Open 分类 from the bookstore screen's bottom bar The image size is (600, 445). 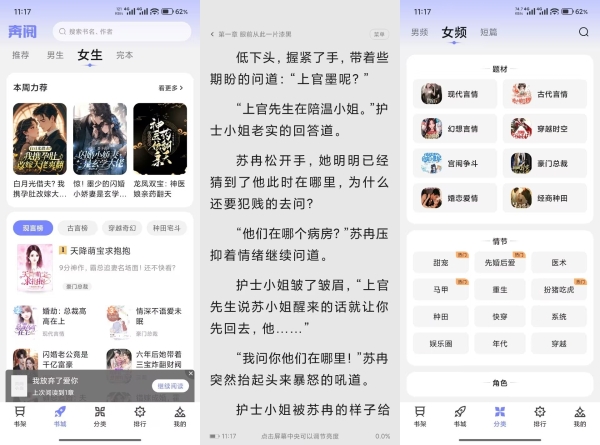click(x=100, y=416)
